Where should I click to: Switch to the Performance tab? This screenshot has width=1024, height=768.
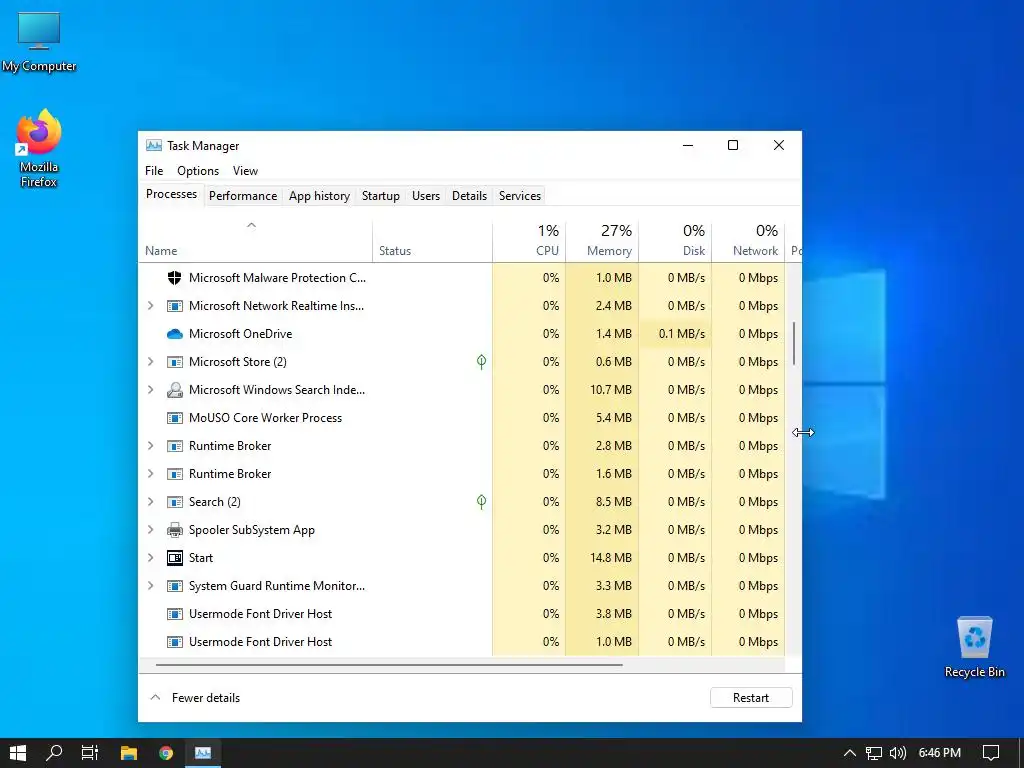click(243, 196)
